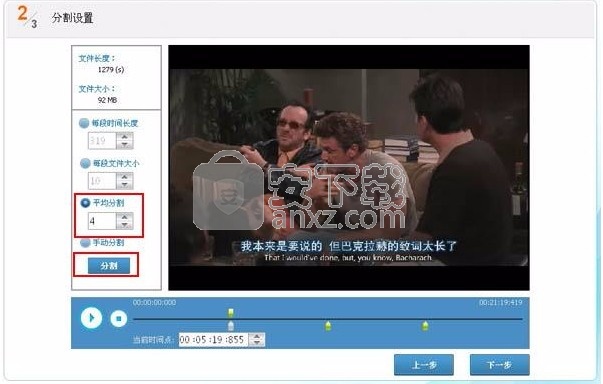The height and width of the screenshot is (384, 603).
Task: Click the 每段时间长度 field showing 319
Action: click(102, 141)
